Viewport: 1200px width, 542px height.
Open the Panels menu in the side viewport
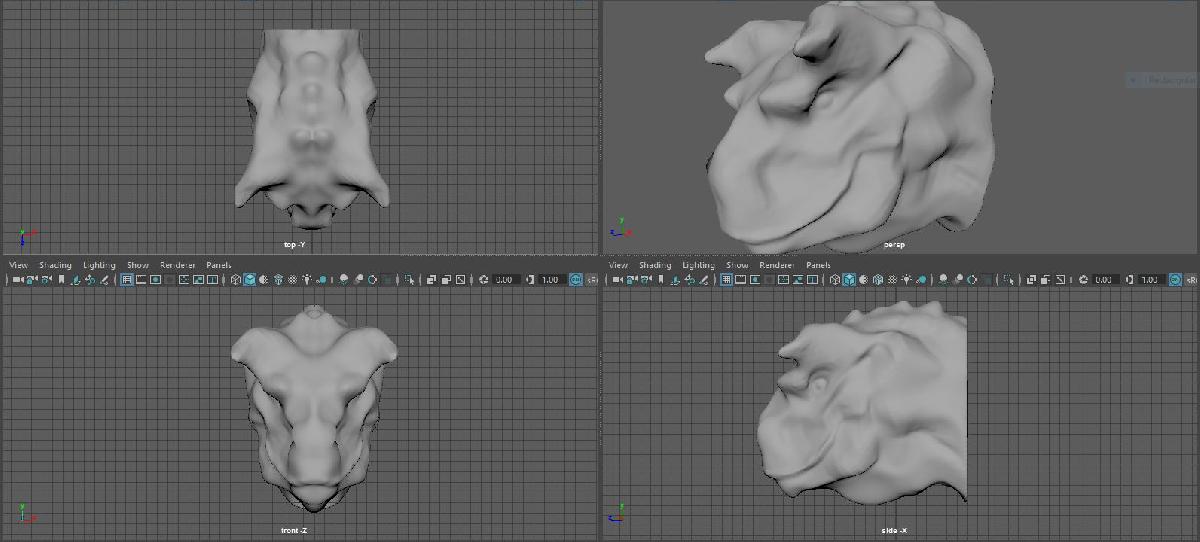coord(818,265)
